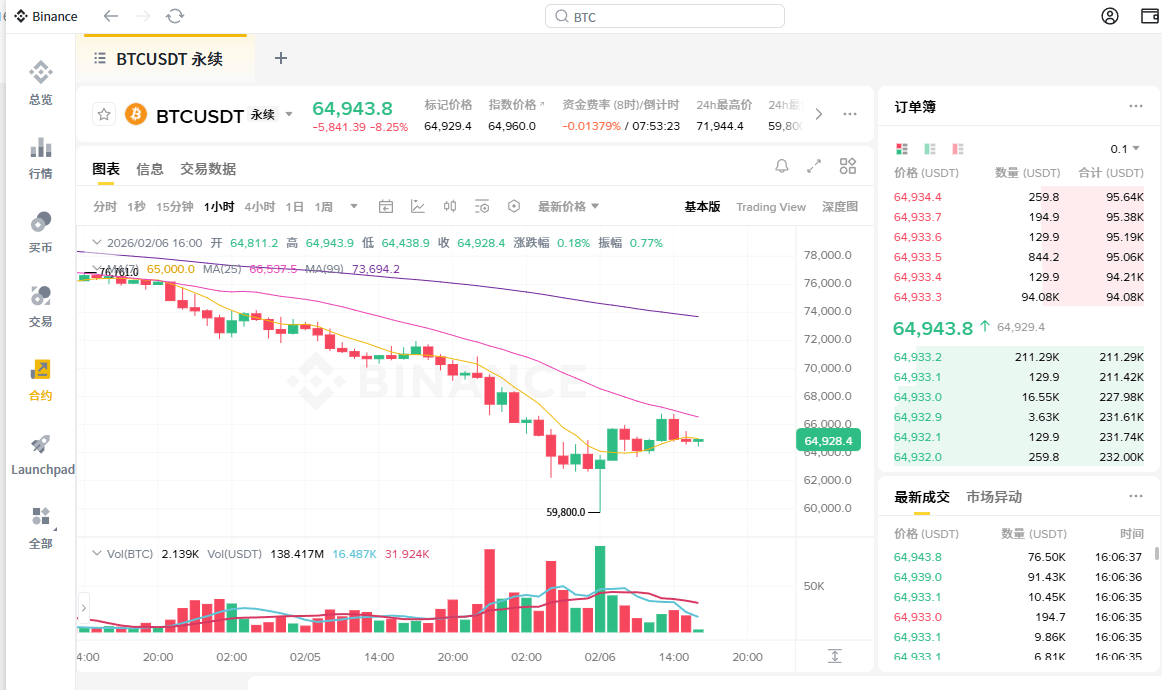Switch to the 交易数据 trading data tab

[208, 169]
